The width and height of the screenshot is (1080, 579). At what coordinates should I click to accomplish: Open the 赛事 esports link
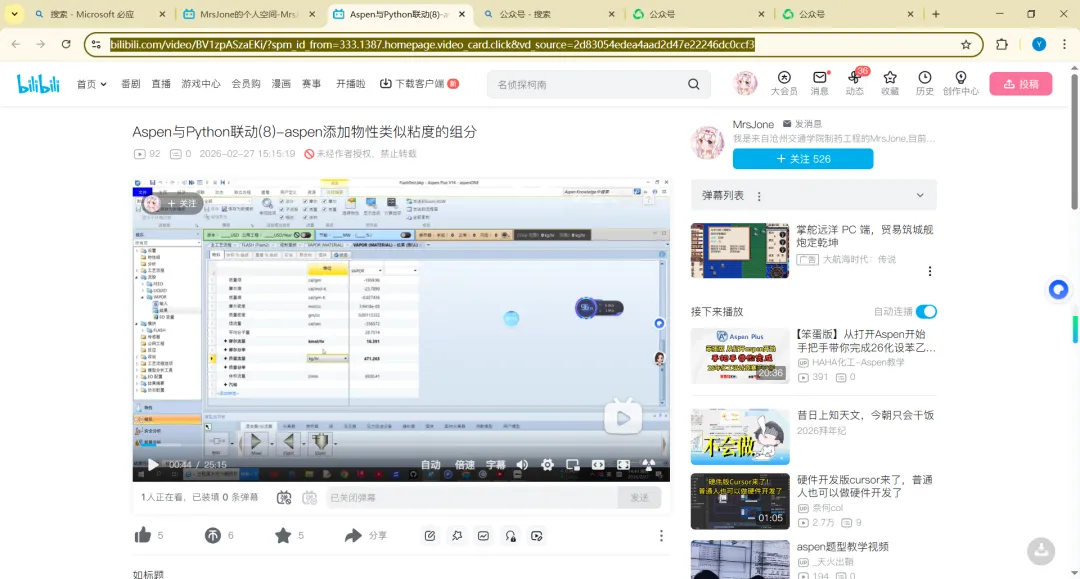pyautogui.click(x=311, y=84)
